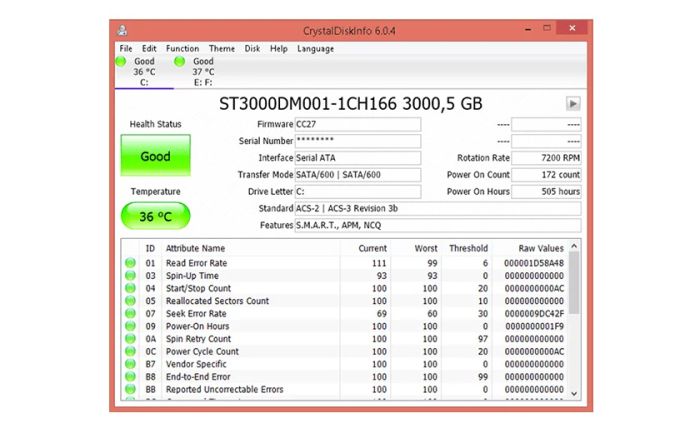Select the End-to-End Error text
The image size is (700, 428).
pyautogui.click(x=198, y=377)
